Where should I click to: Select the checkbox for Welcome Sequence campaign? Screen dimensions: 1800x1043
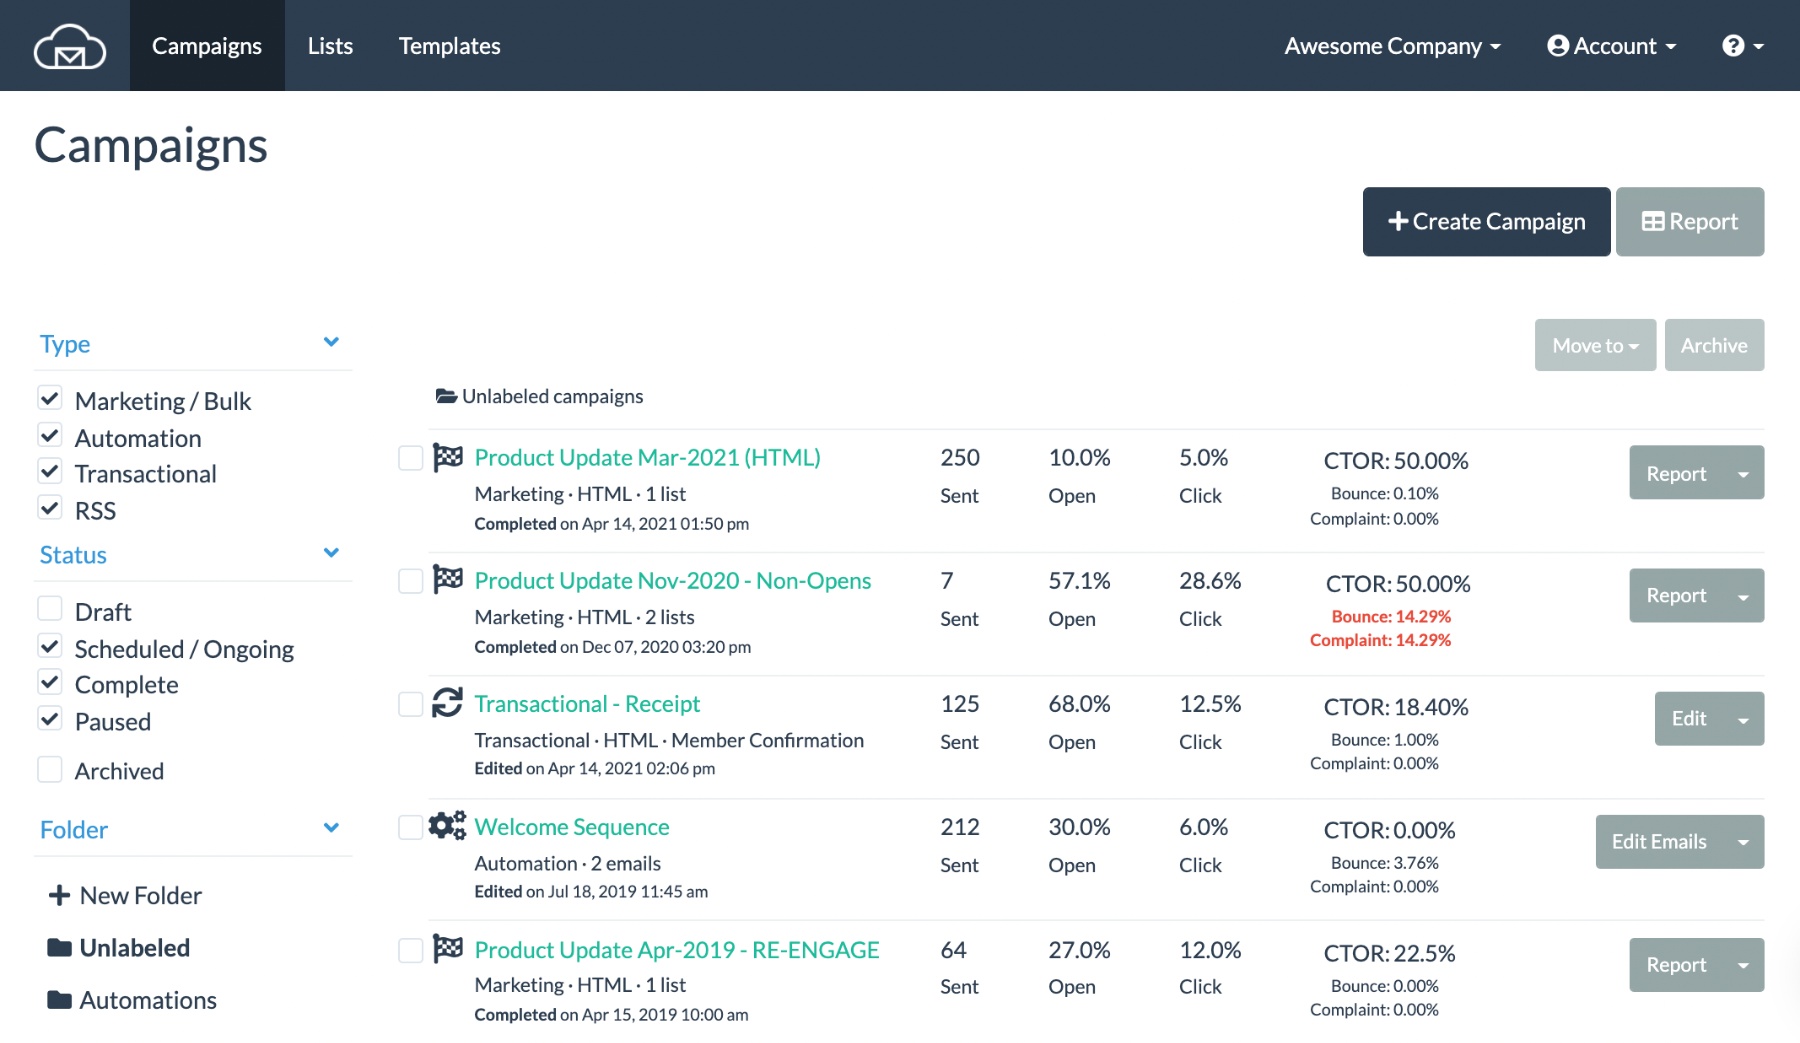coord(410,828)
